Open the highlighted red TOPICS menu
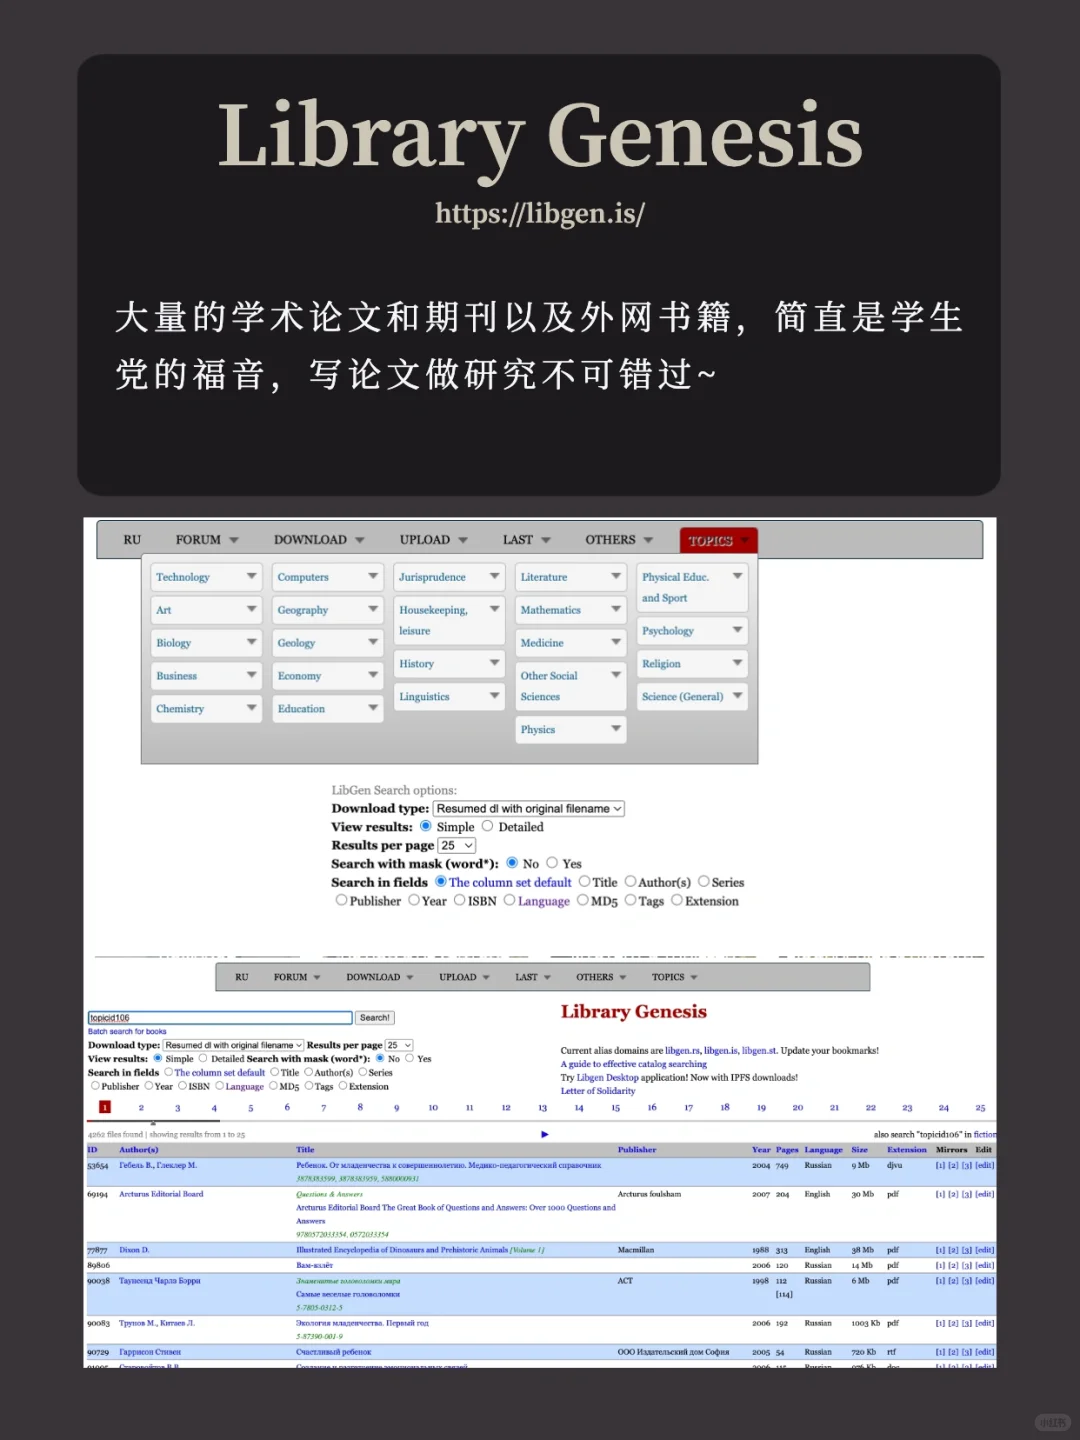 pos(717,540)
